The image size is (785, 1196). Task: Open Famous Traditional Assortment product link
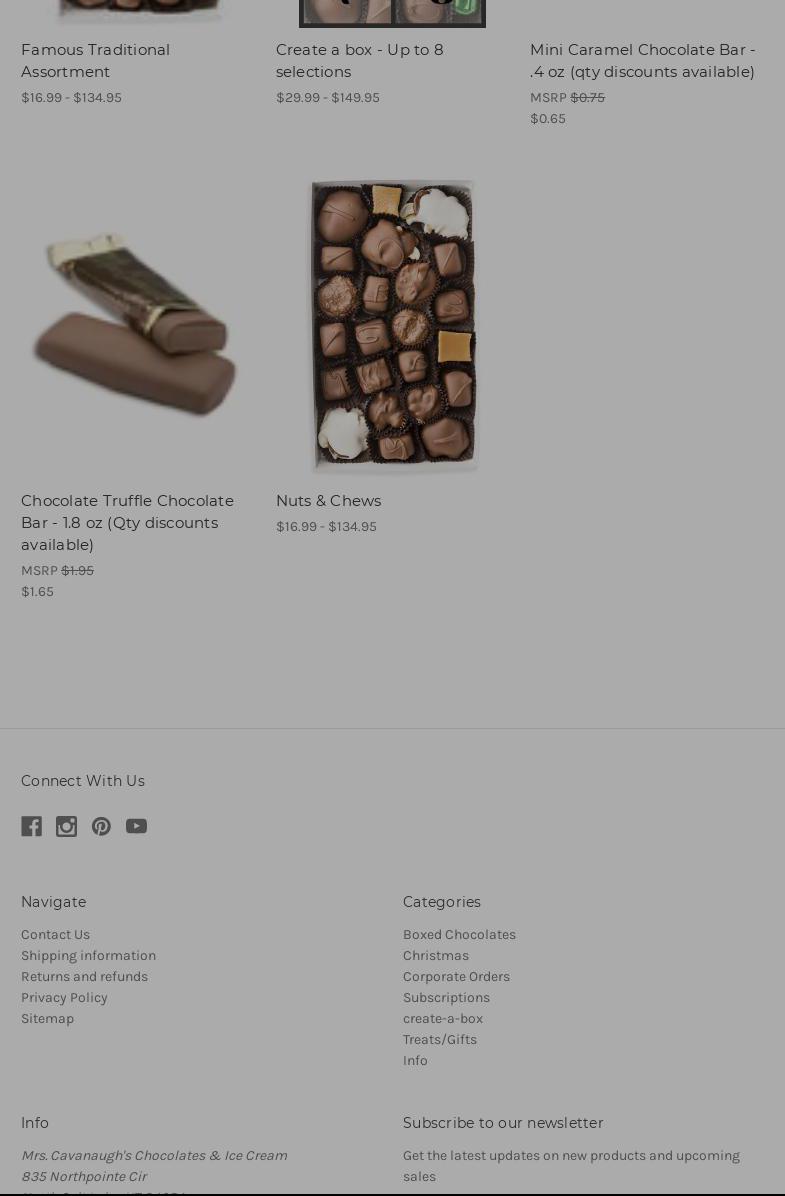(95, 60)
